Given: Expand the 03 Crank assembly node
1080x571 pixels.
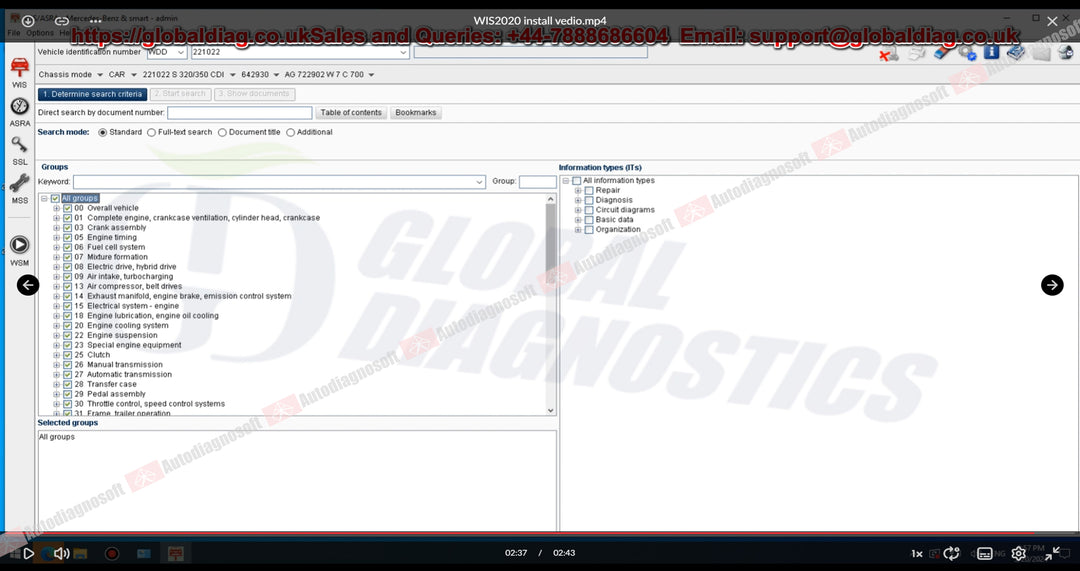Looking at the screenshot, I should 56,228.
